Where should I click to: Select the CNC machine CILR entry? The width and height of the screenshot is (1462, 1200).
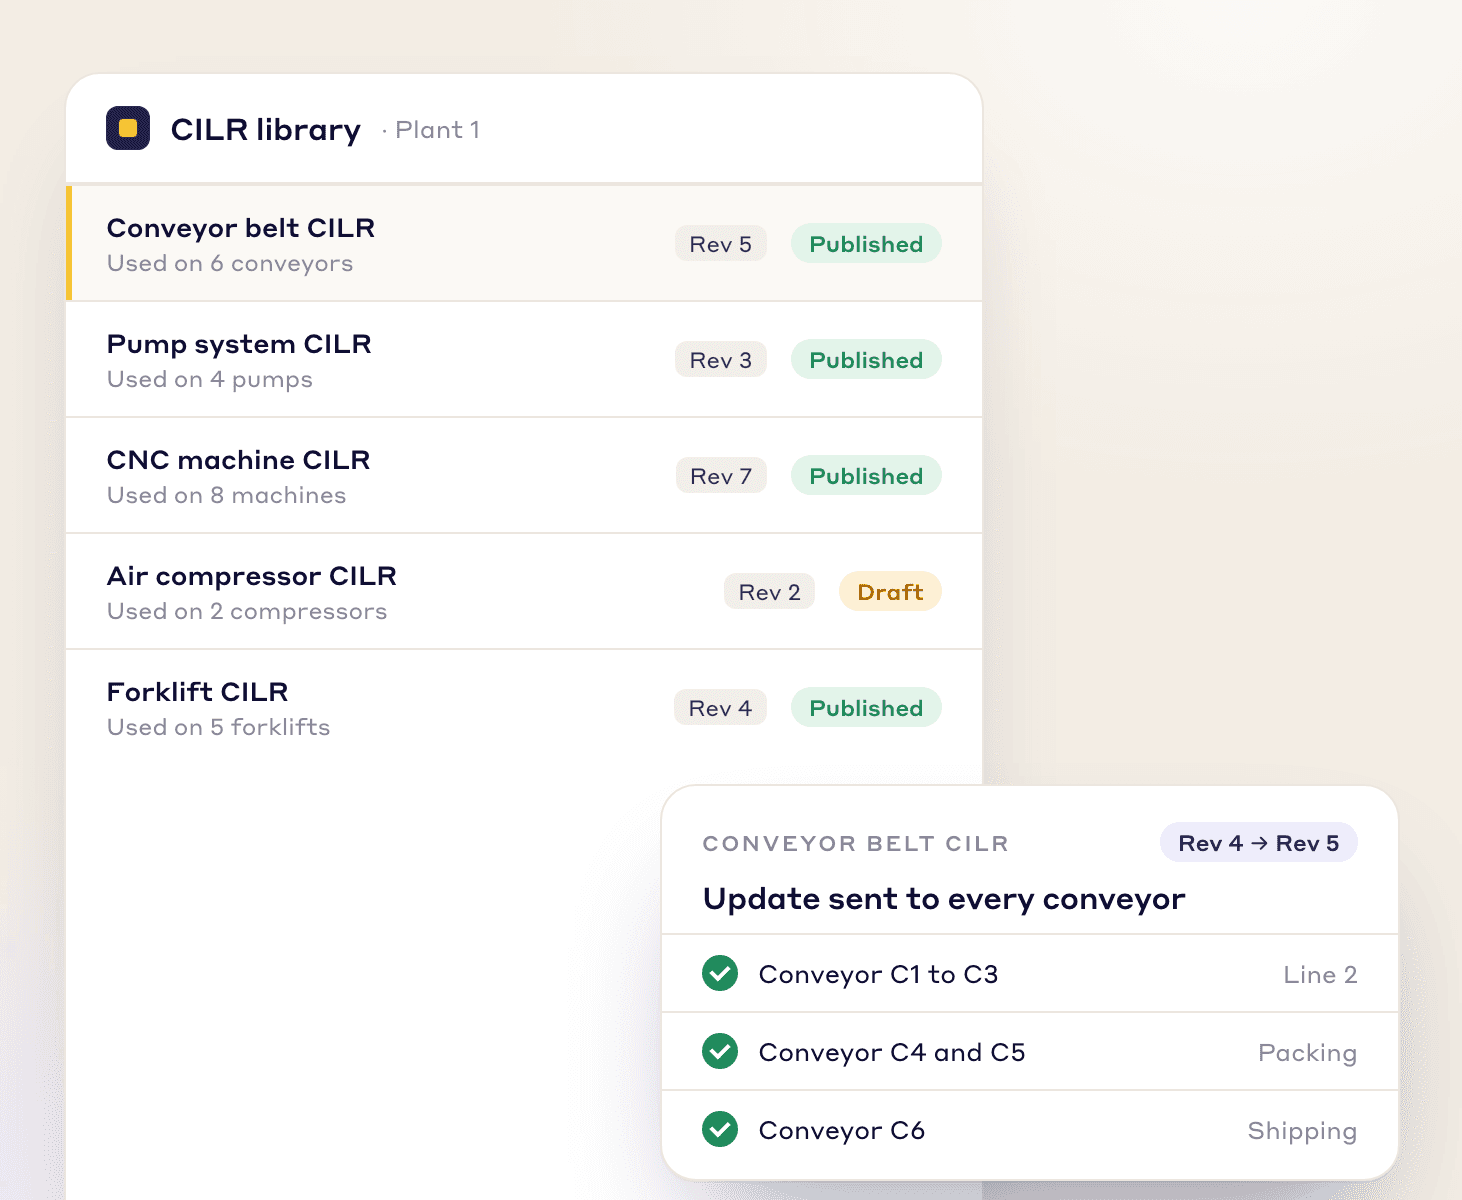click(x=524, y=475)
